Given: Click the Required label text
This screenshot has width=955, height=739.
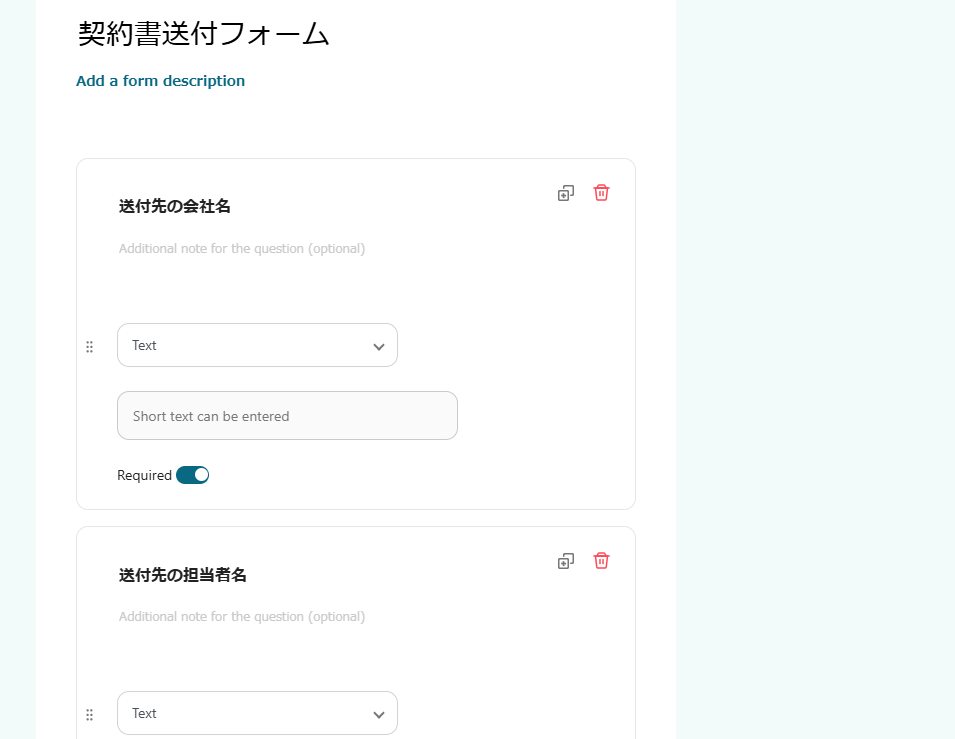Looking at the screenshot, I should point(146,474).
